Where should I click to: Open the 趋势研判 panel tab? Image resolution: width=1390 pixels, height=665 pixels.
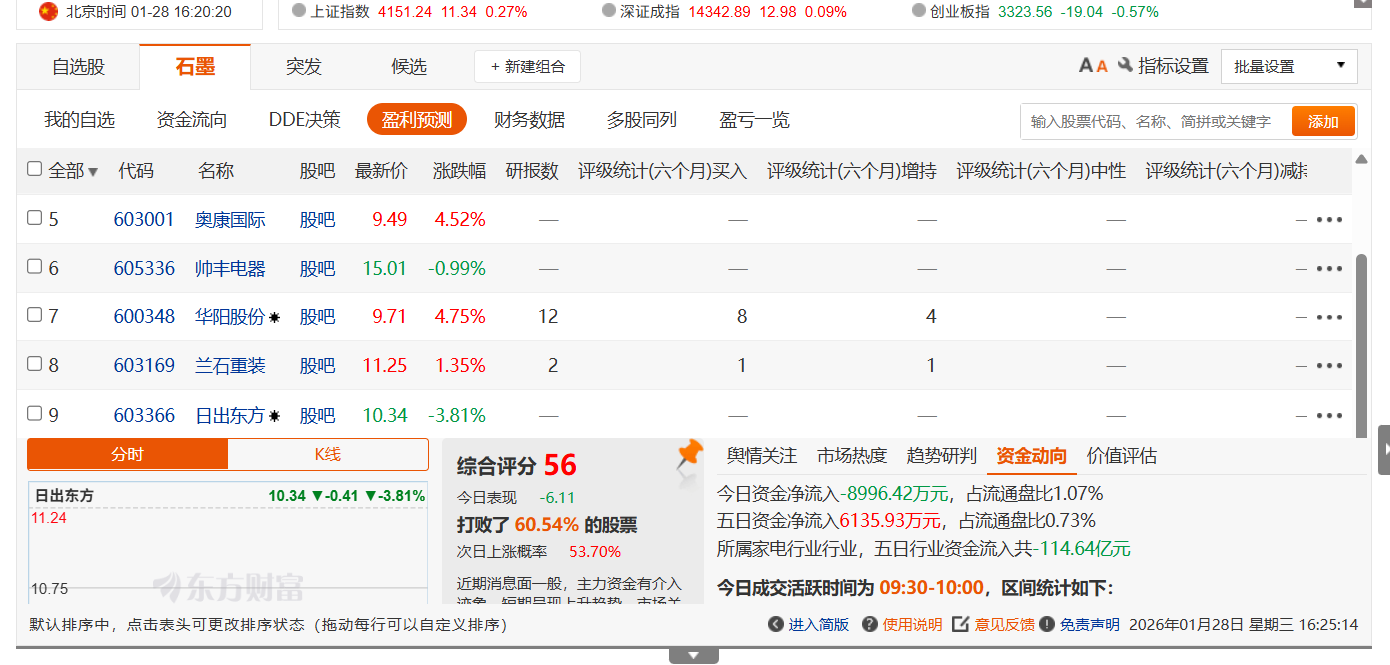pos(942,456)
